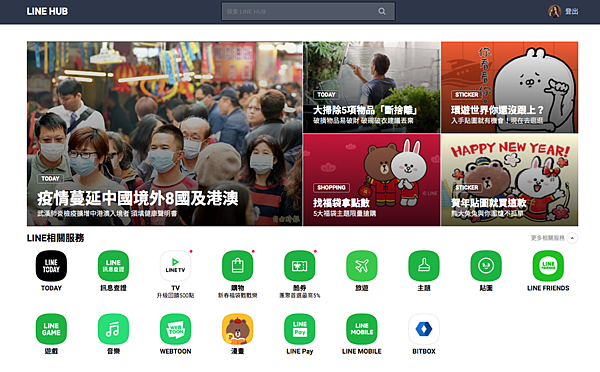Open the masked crowd epidemic news banner
This screenshot has width=600, height=372.
(x=165, y=134)
